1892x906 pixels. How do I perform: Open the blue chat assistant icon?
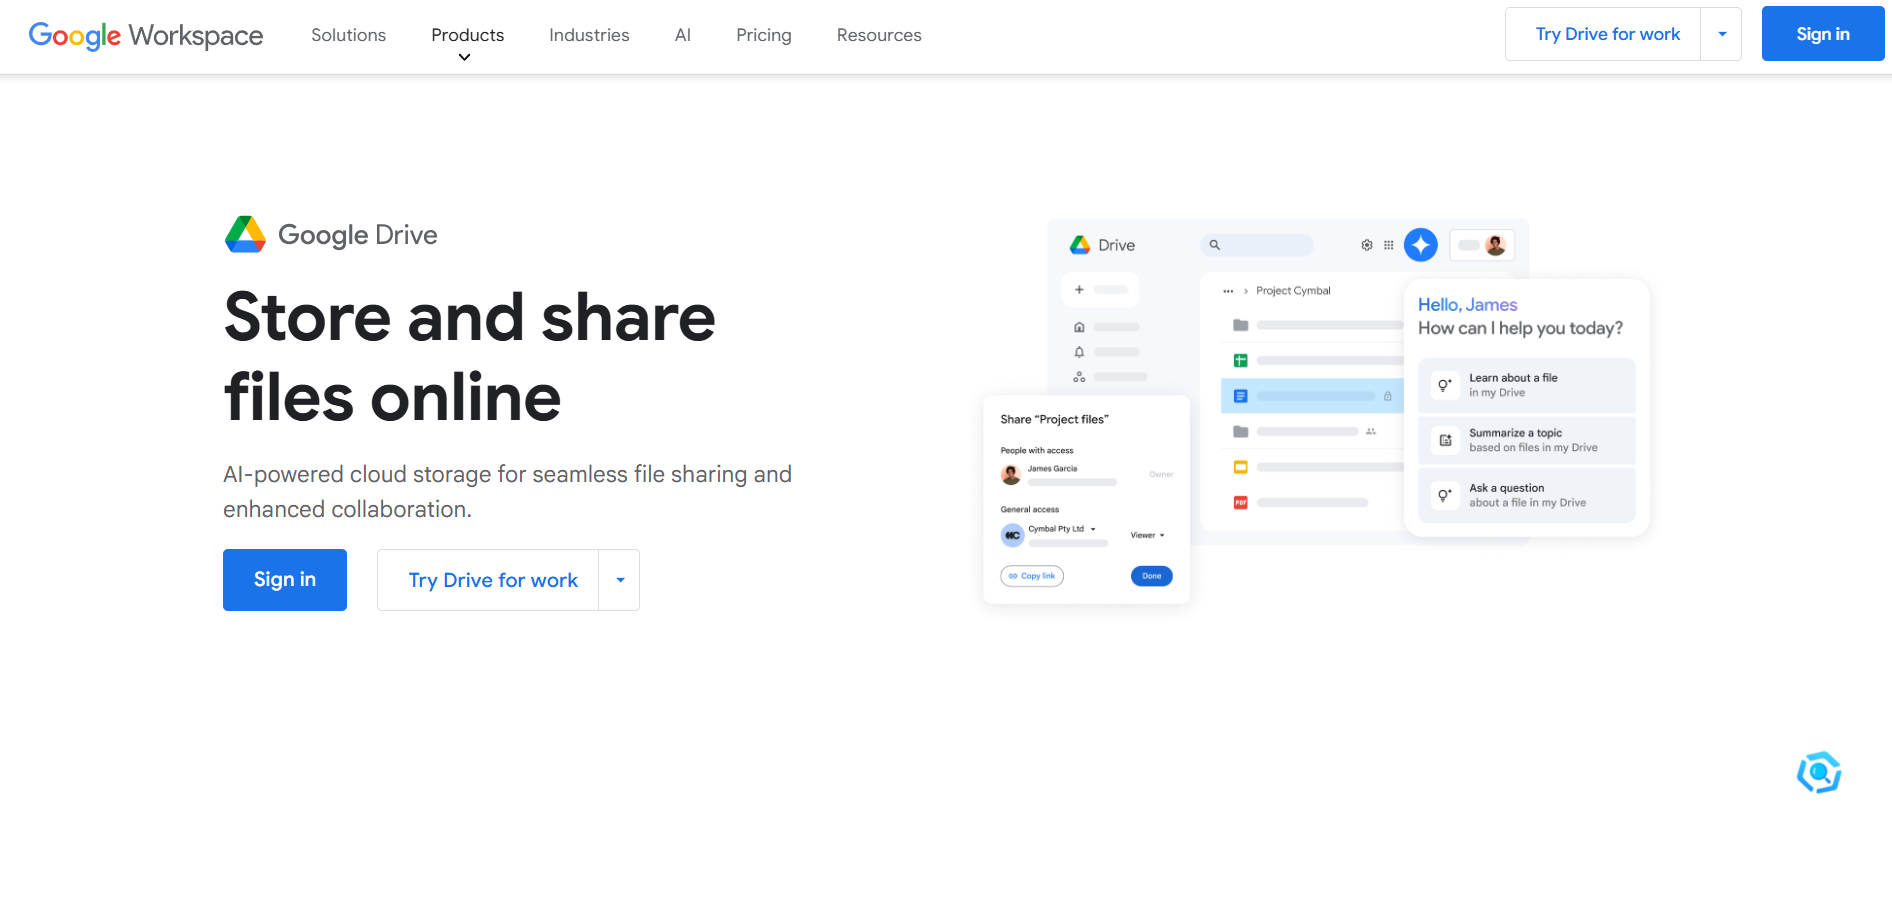pos(1819,772)
